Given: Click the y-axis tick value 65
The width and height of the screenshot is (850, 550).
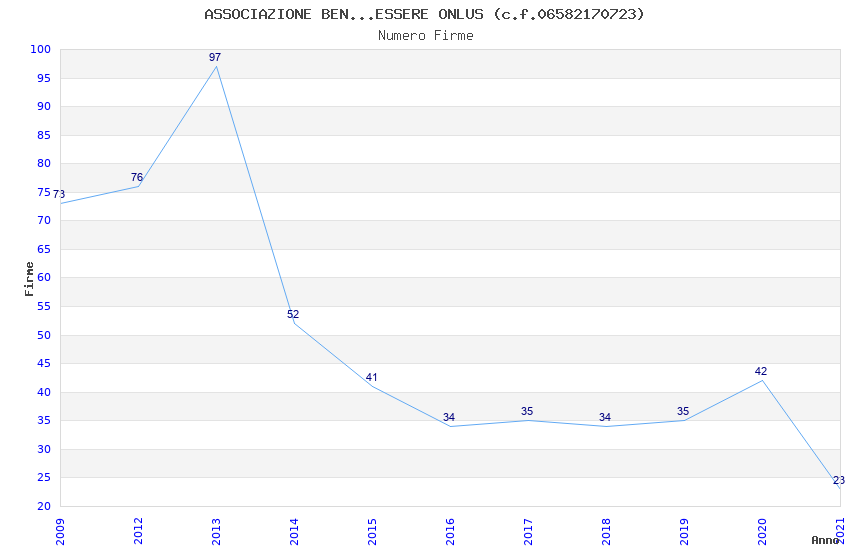Looking at the screenshot, I should 44,249.
